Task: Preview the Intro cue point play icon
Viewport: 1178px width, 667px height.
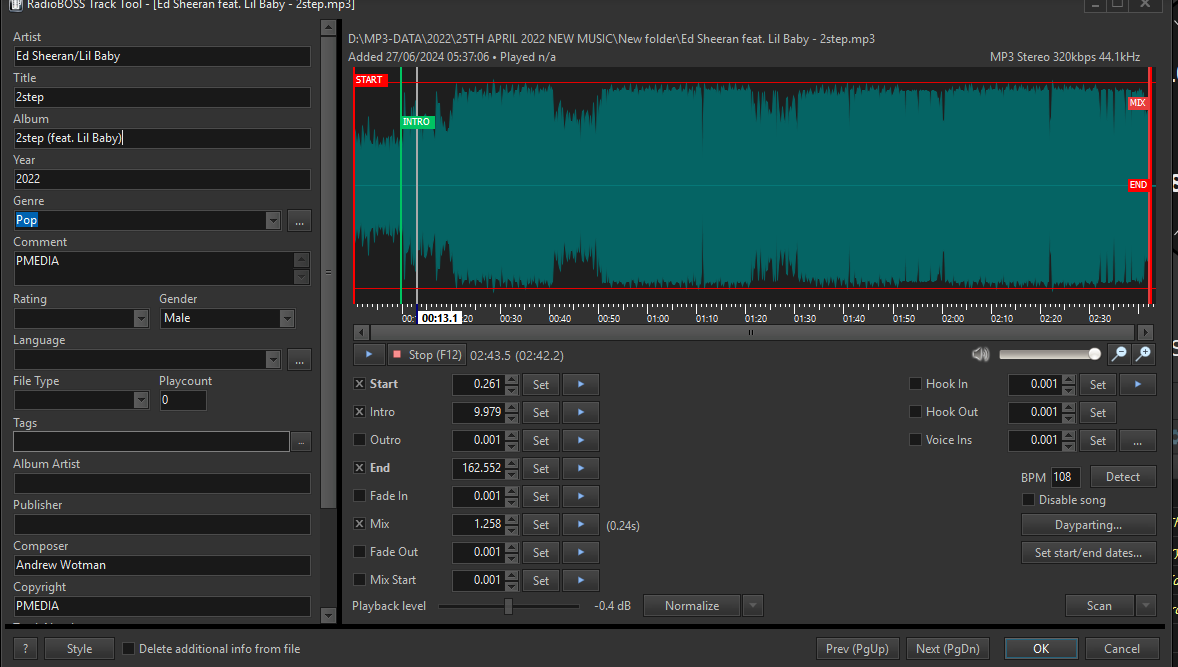Action: point(580,412)
